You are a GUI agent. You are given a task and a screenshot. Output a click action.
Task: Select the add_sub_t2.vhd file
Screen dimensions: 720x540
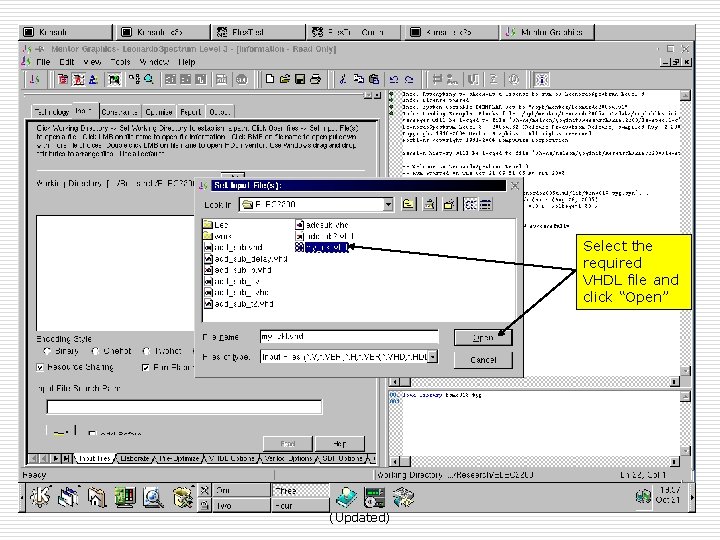[x=239, y=304]
